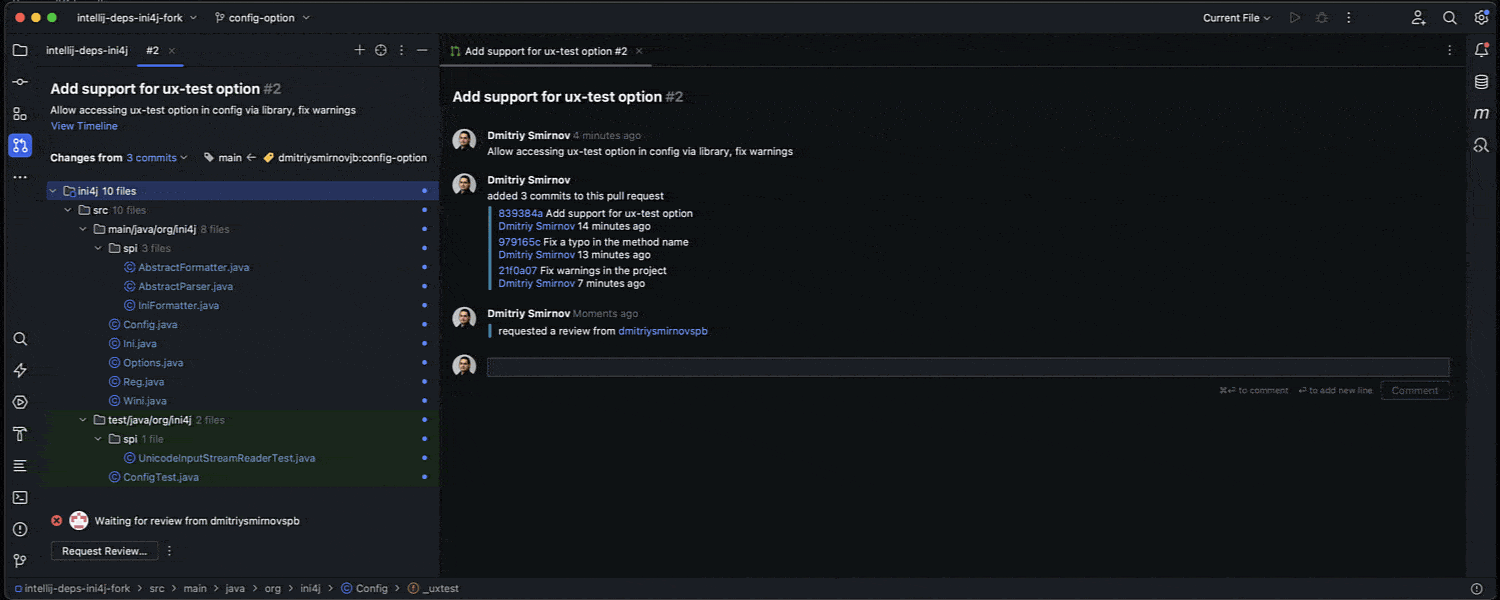Open the Git tool window icon
Image resolution: width=1500 pixels, height=600 pixels.
20,561
